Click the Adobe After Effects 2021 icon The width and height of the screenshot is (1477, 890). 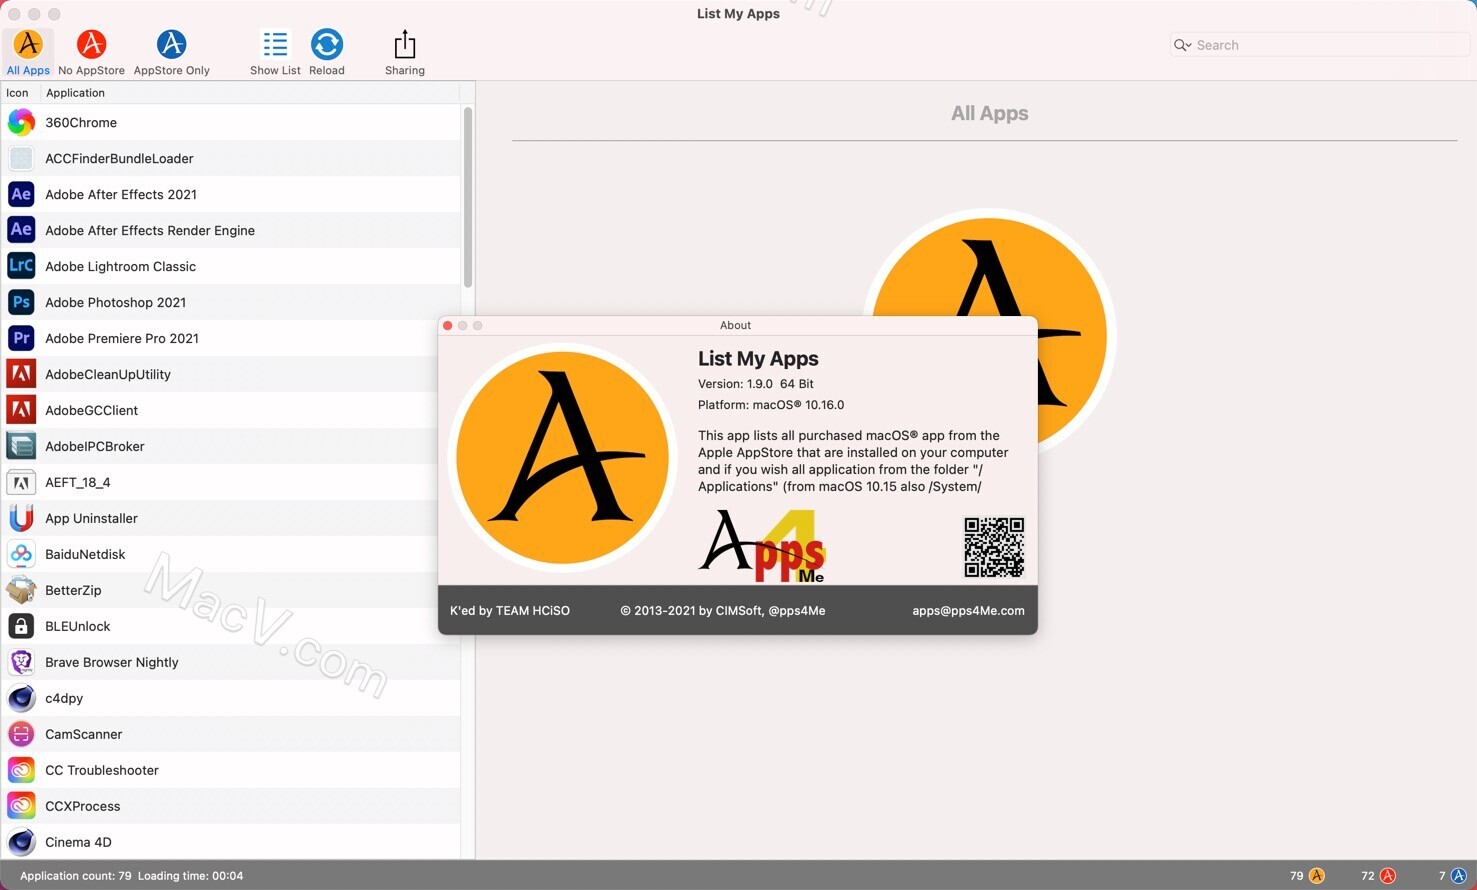click(21, 194)
